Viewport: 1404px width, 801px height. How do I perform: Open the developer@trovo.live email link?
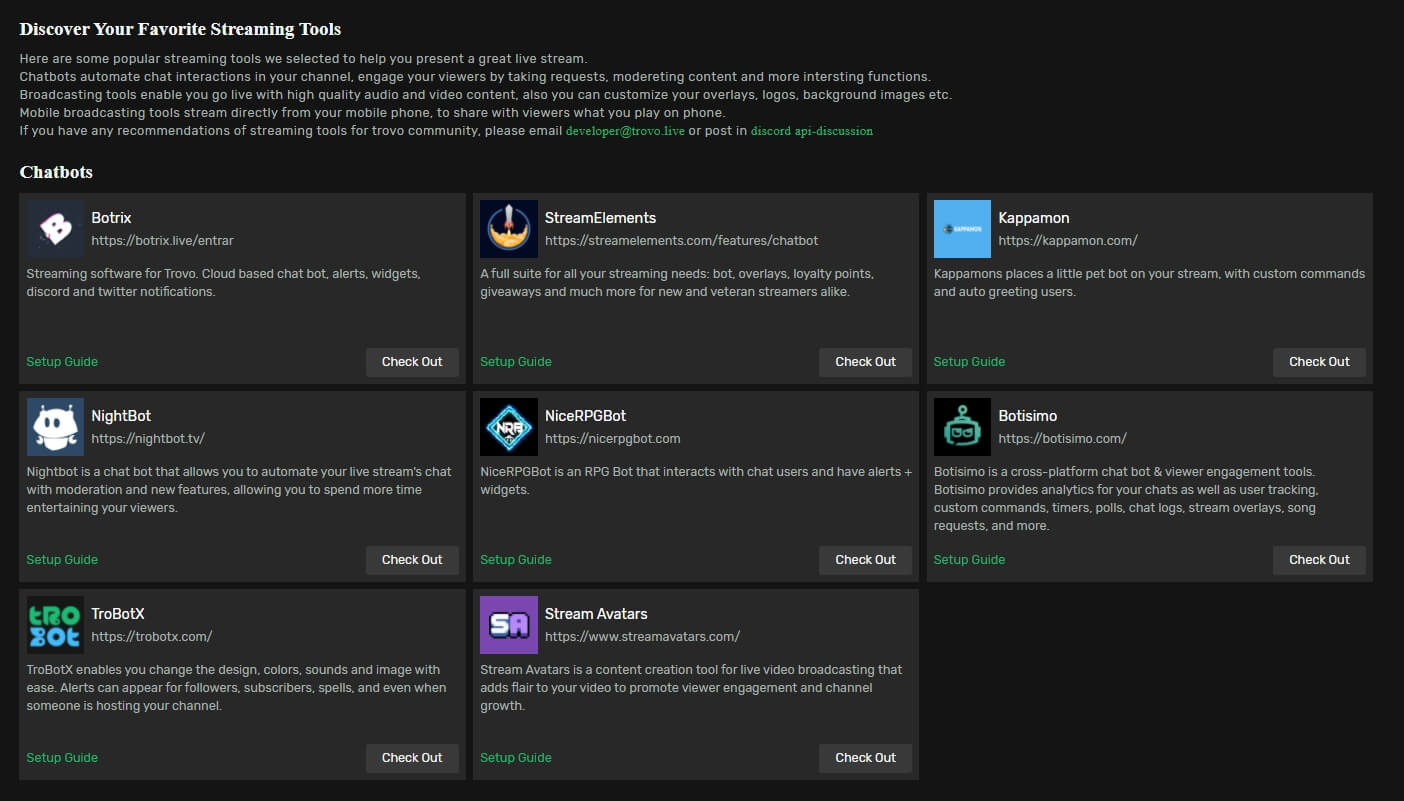click(625, 130)
